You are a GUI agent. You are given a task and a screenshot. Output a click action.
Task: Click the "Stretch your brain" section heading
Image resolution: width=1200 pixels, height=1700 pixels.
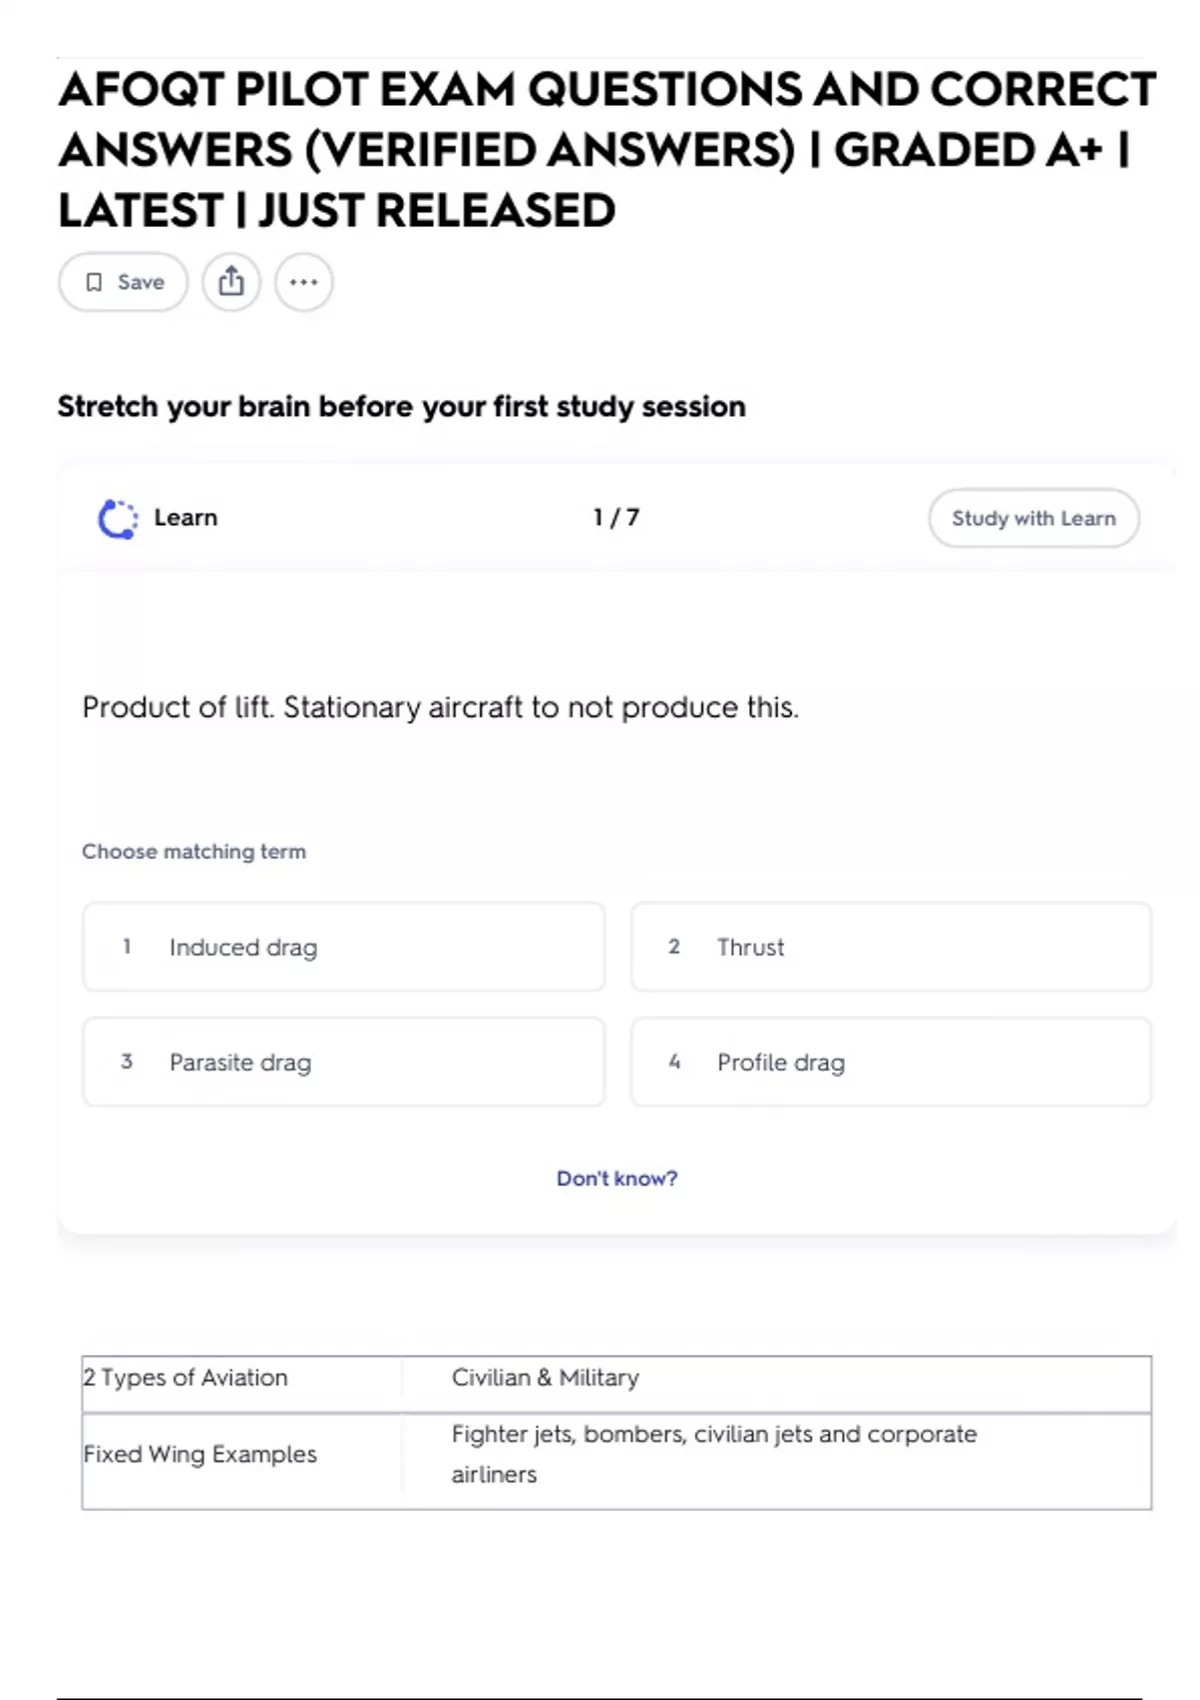tap(401, 406)
